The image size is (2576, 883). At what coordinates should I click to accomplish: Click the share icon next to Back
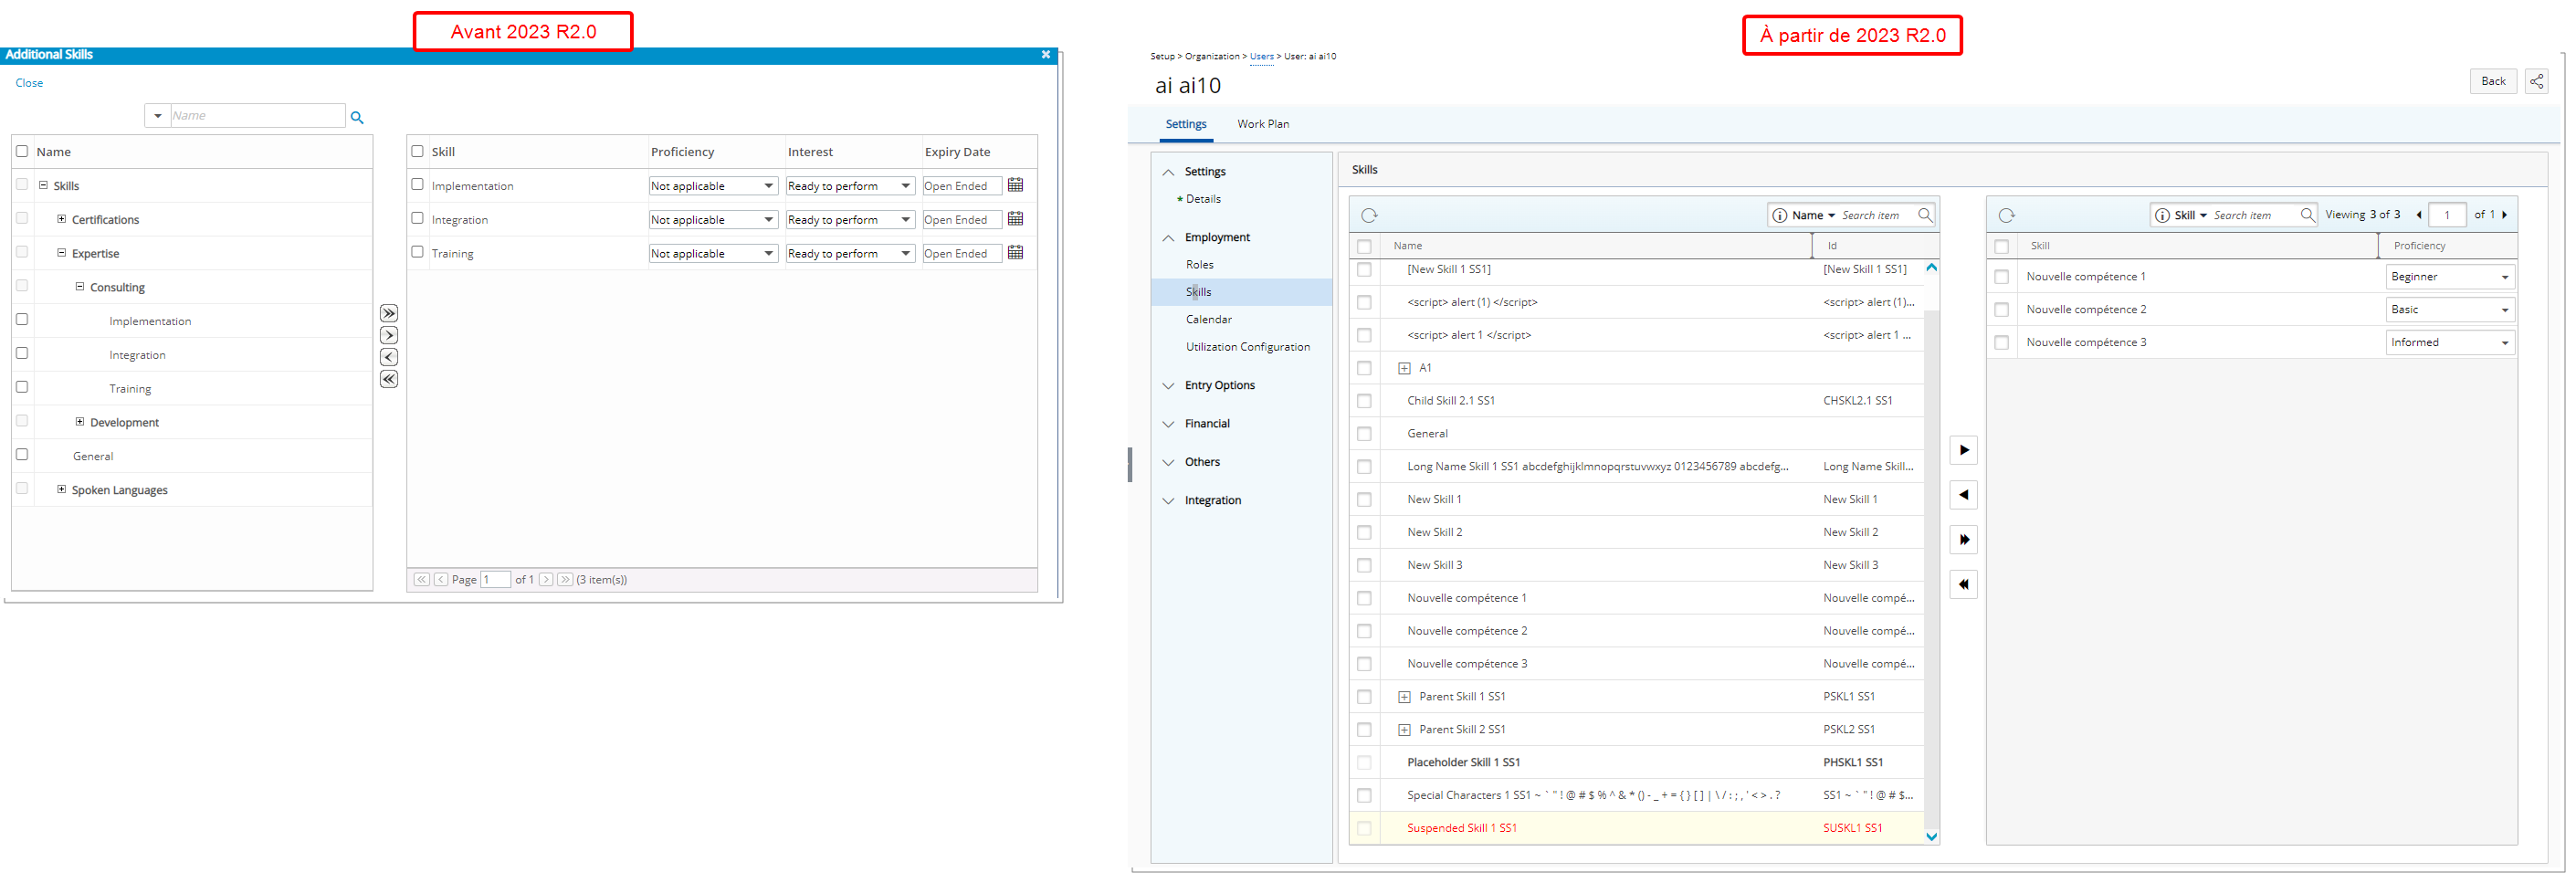click(x=2536, y=81)
